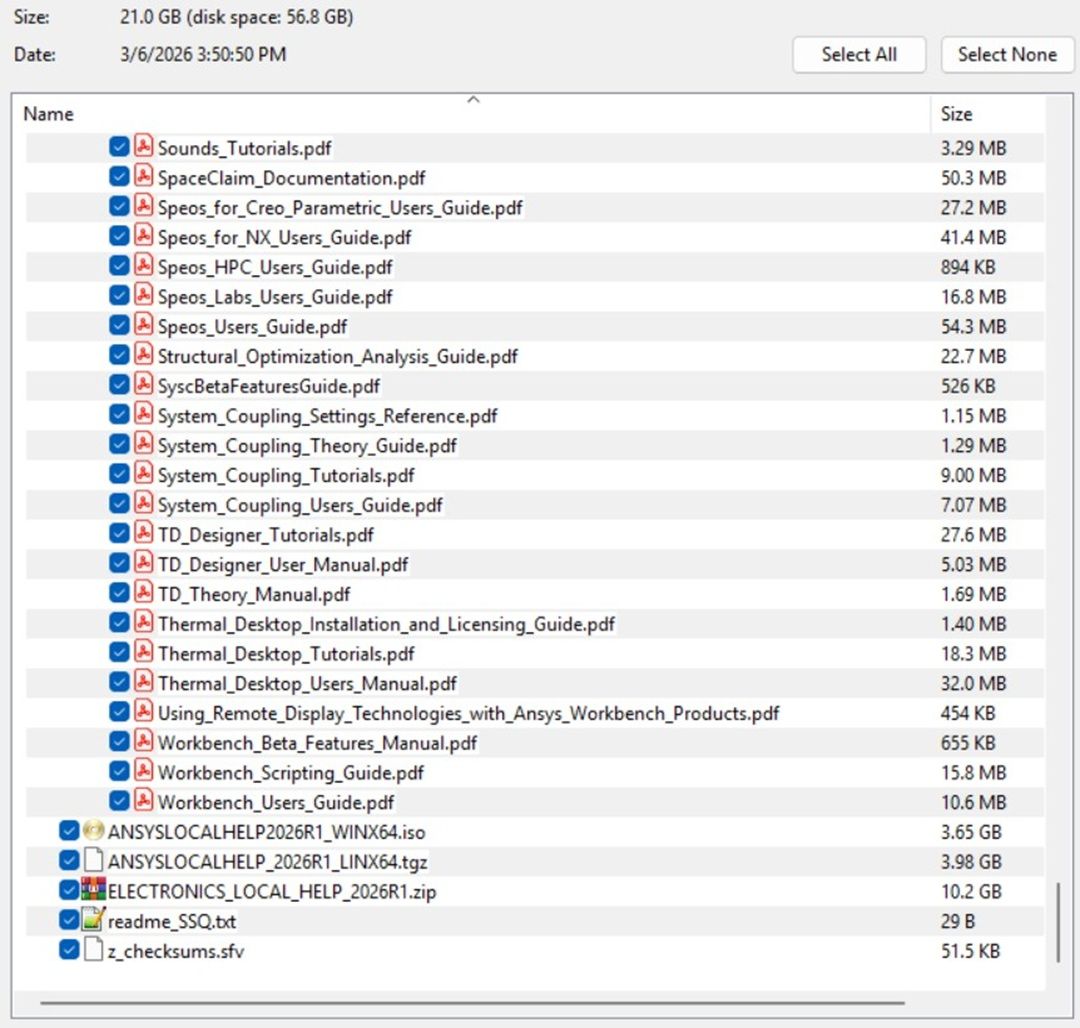This screenshot has height=1028, width=1080.
Task: Click the archive icon of ELECTRONICS_LOCAL_HELP_2026R1.zip
Action: point(93,890)
